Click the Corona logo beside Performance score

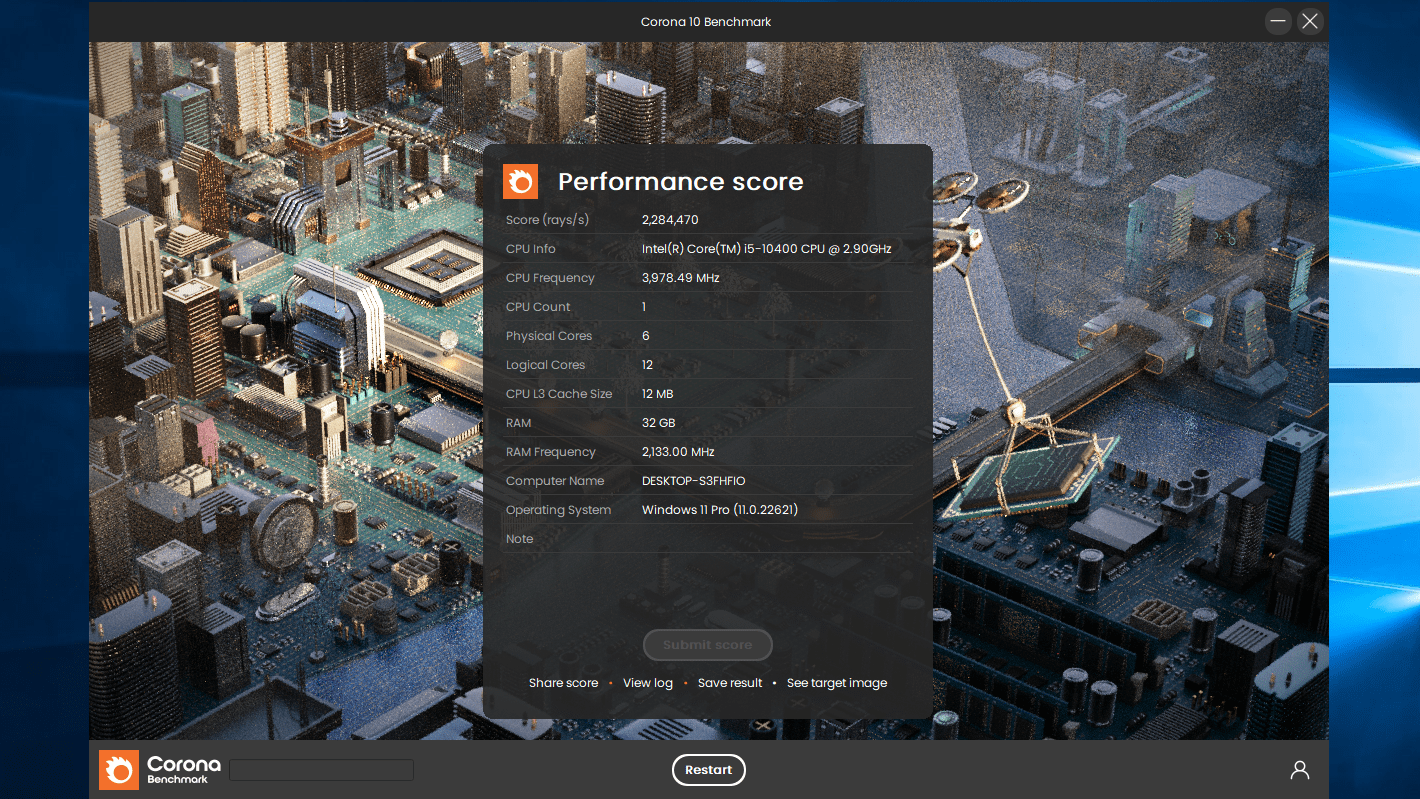520,181
